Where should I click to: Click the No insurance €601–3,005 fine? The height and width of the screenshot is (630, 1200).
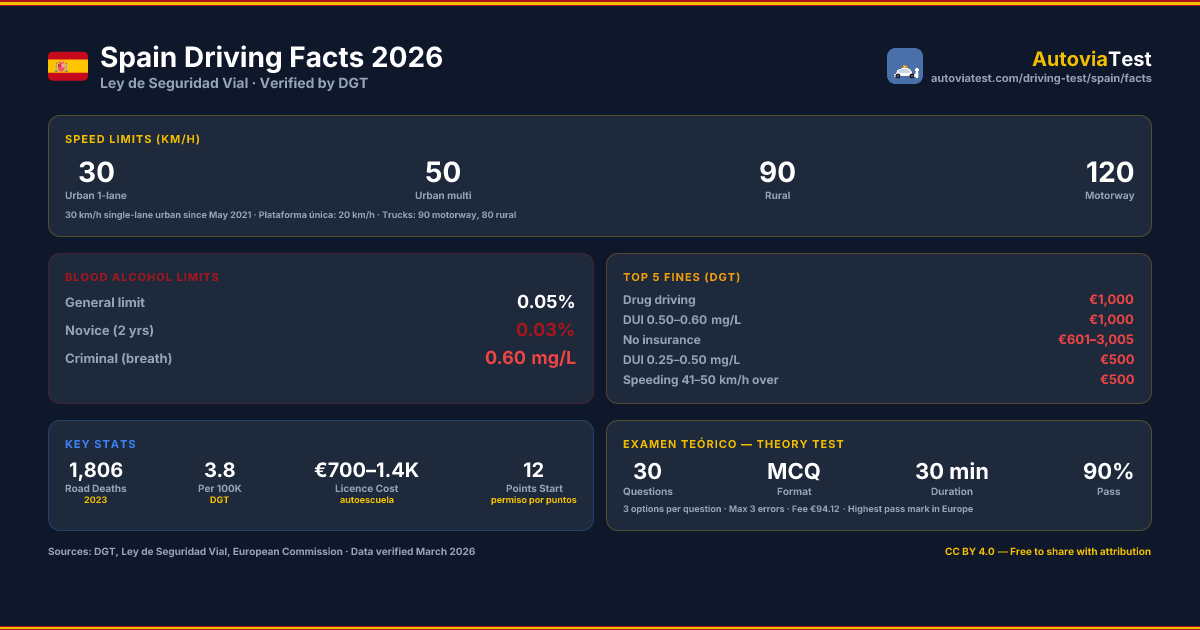[x=1096, y=340]
